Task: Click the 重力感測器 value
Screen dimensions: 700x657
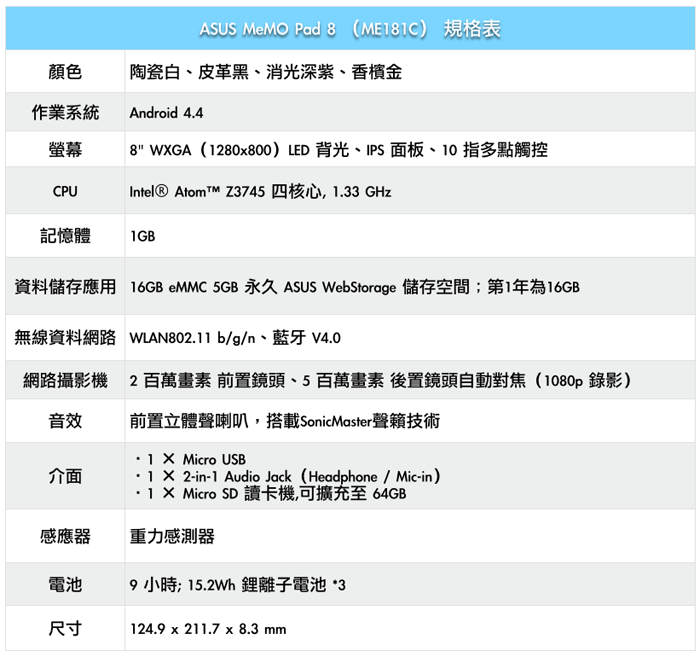Action: click(x=172, y=536)
